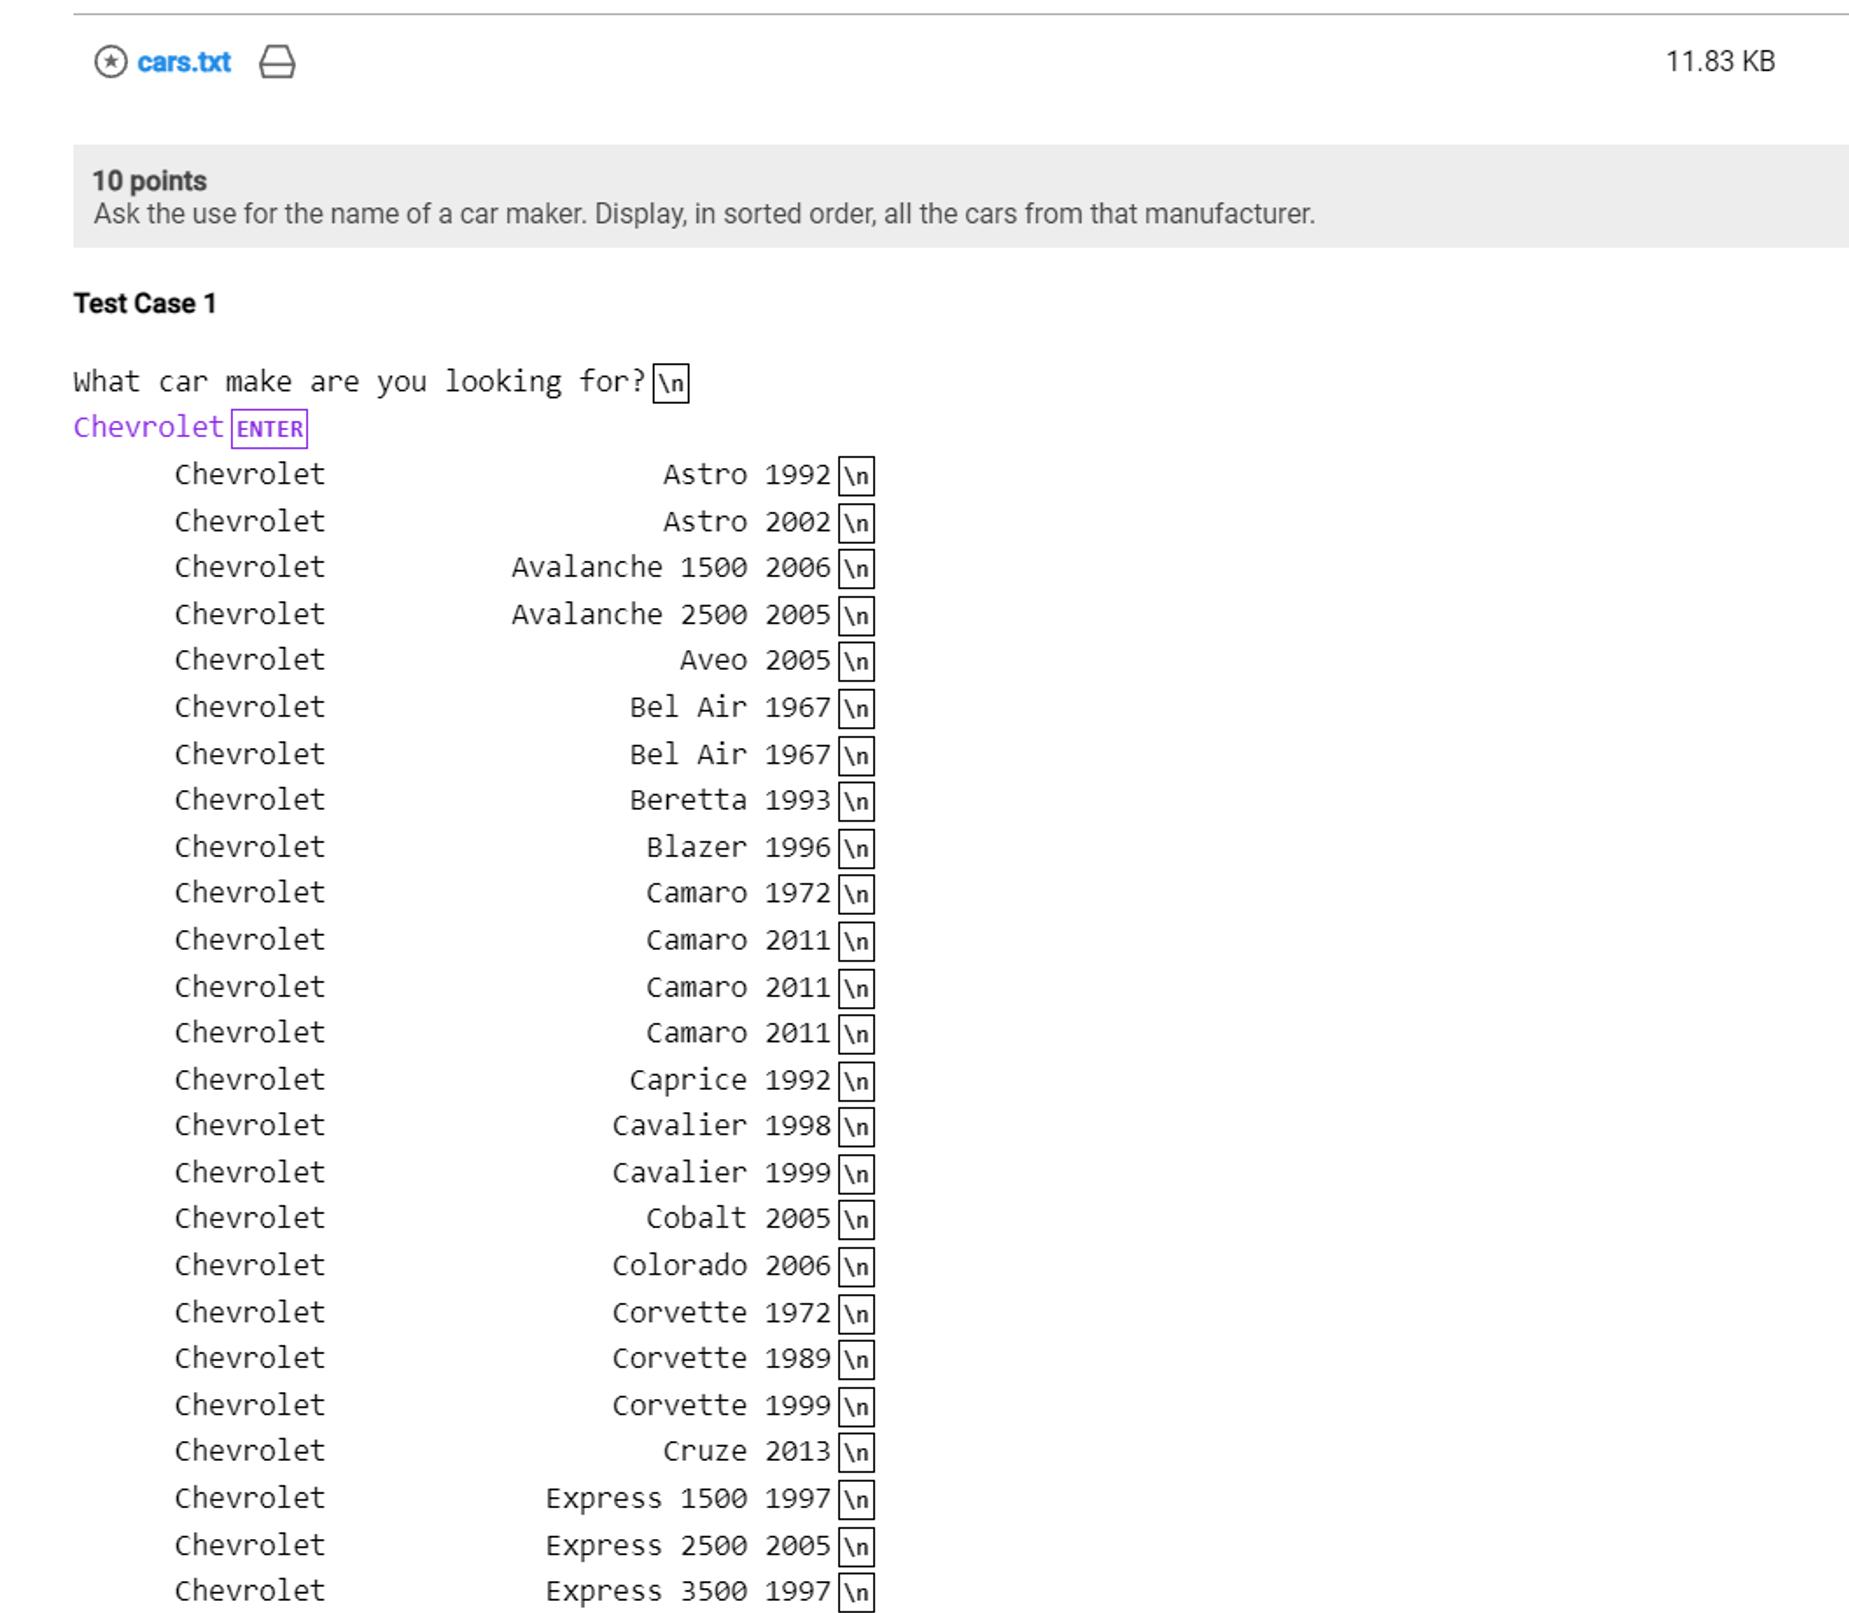Click the 'Chevrolet' make on the Blazer row
The height and width of the screenshot is (1613, 1849).
point(250,847)
